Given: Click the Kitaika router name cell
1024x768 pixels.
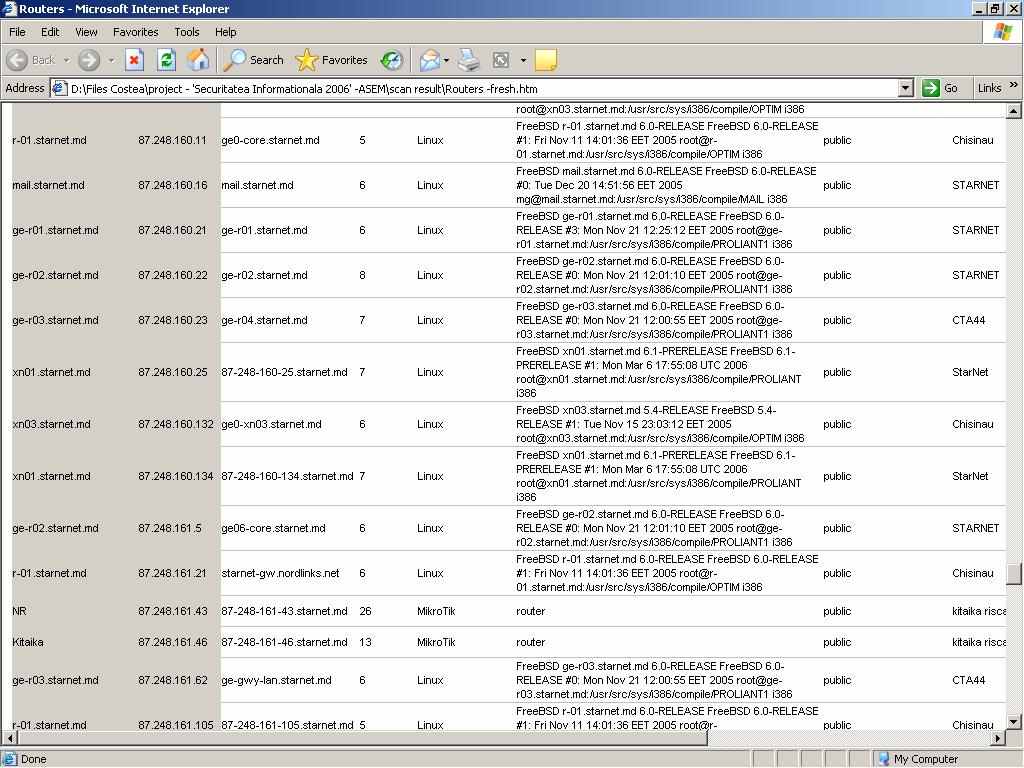Looking at the screenshot, I should tap(28, 643).
